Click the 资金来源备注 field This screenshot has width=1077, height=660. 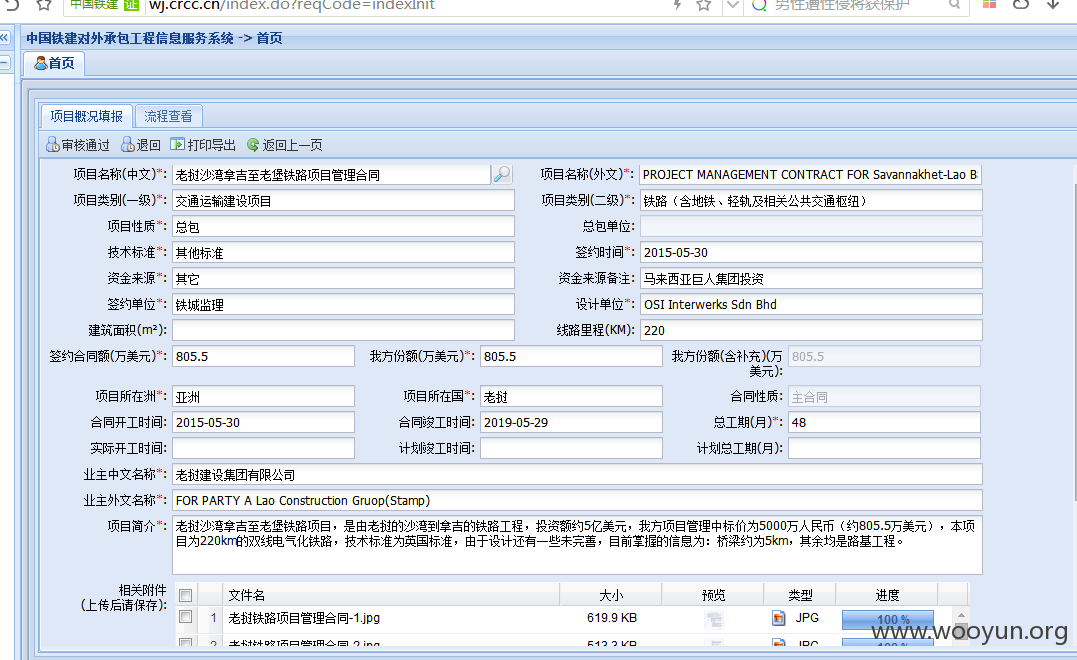point(810,278)
